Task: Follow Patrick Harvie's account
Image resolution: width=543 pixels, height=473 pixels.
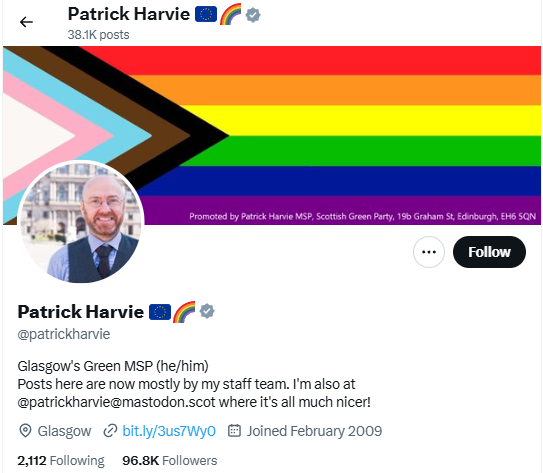Action: coord(489,252)
